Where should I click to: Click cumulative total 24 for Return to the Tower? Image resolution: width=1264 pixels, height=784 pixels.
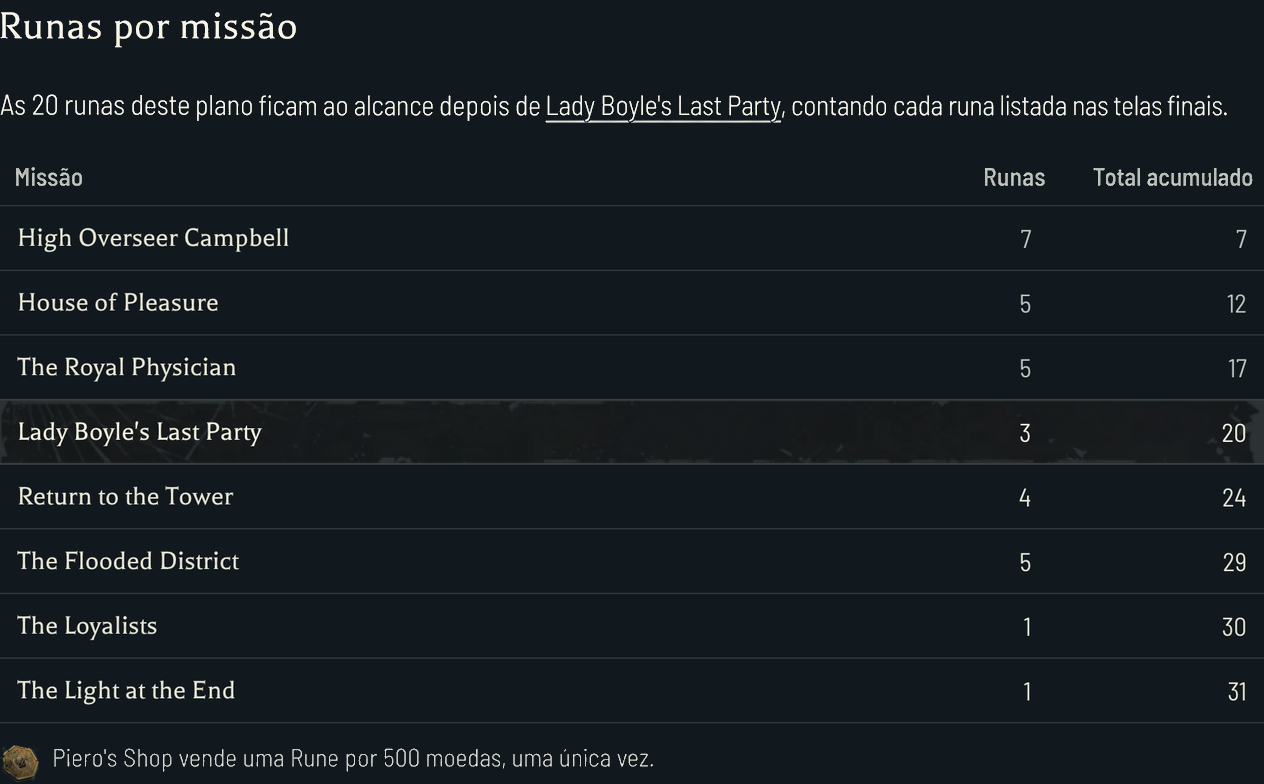(1234, 498)
